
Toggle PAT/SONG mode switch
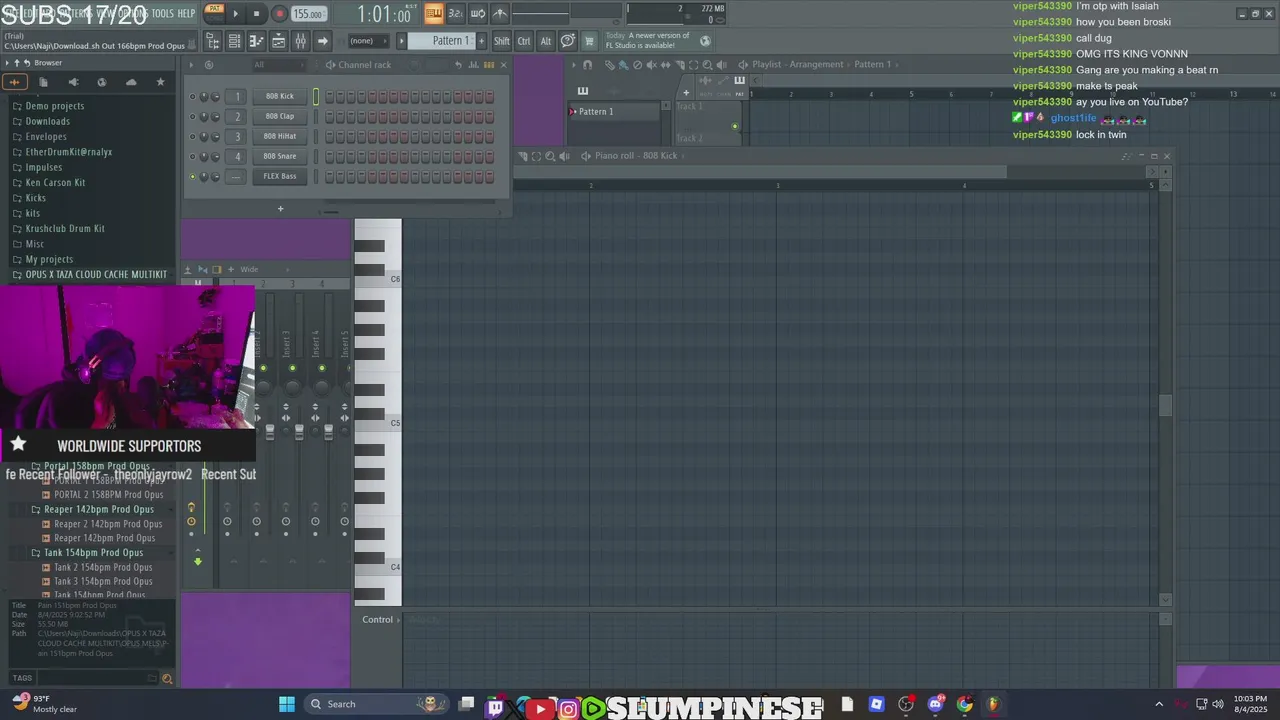[214, 13]
